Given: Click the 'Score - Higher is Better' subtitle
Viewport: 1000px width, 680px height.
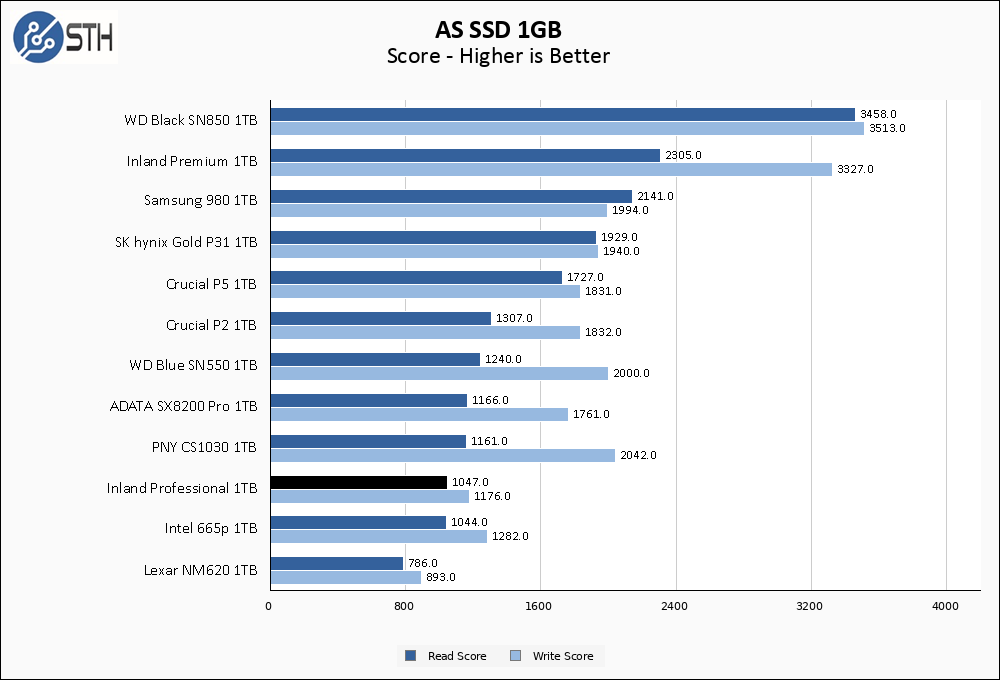Looking at the screenshot, I should 498,56.
